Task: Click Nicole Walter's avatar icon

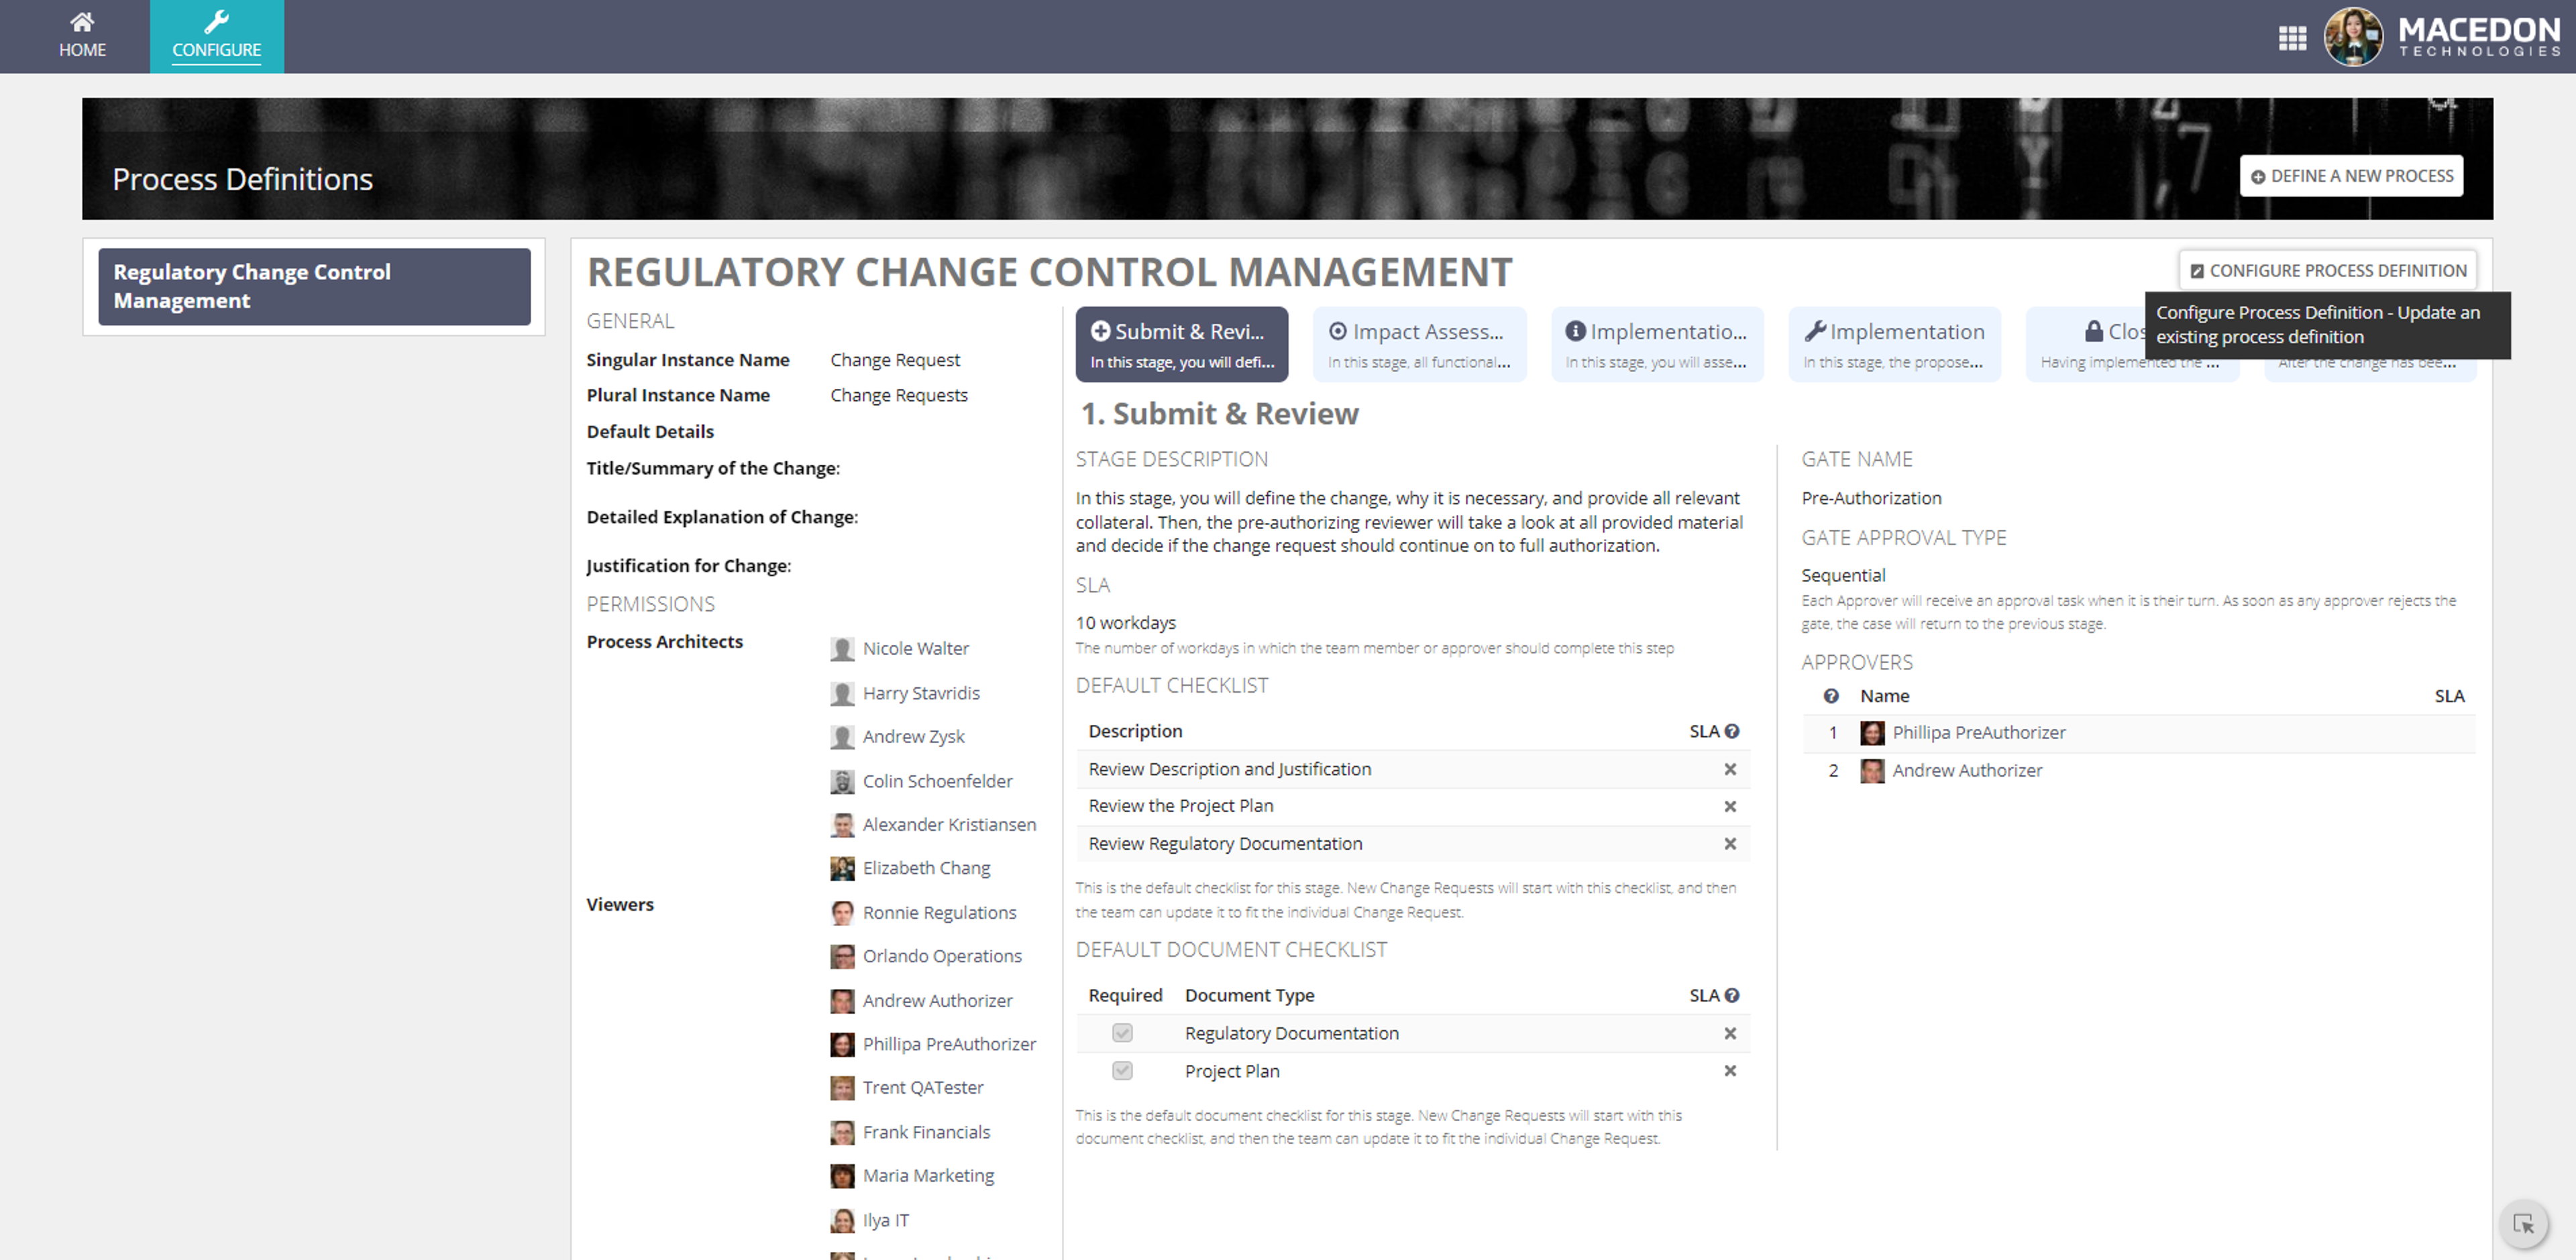Action: click(842, 649)
